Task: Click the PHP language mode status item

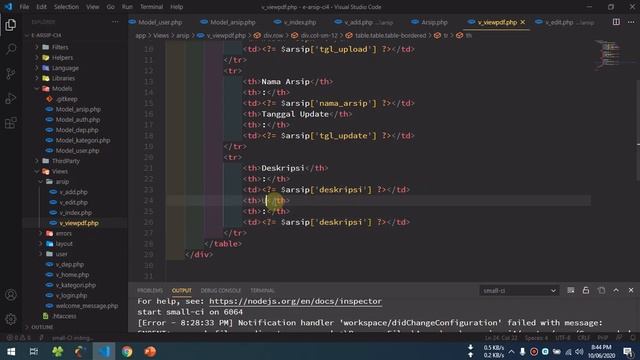Action: click(602, 338)
